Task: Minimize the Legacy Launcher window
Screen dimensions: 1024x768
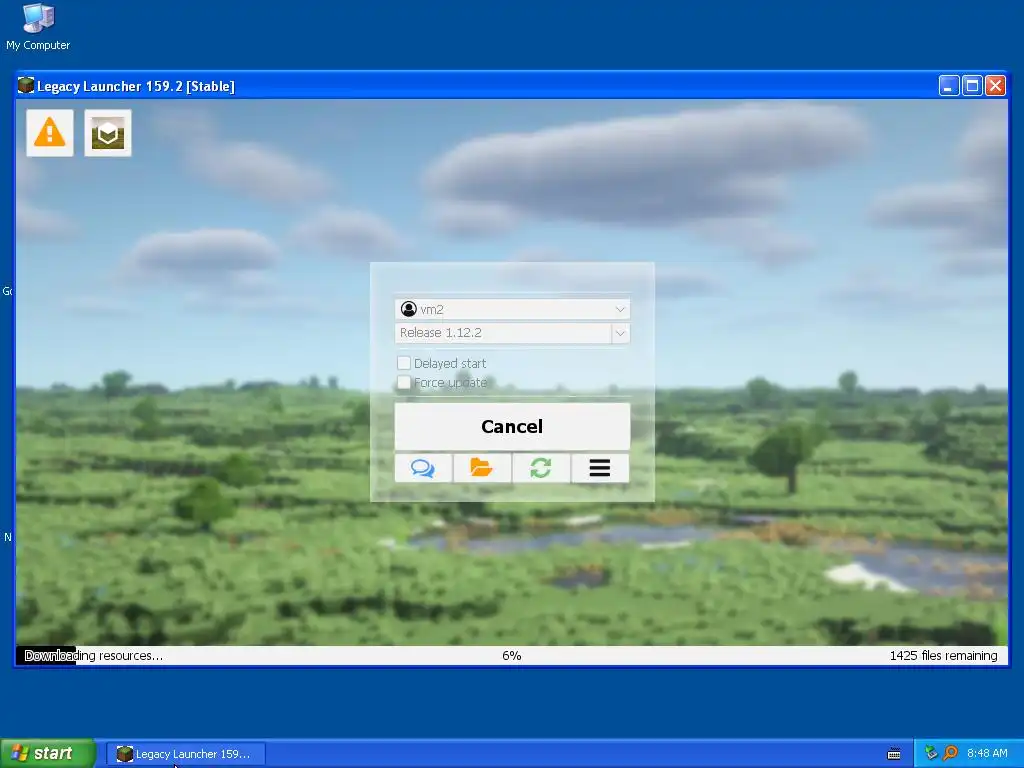Action: [949, 86]
